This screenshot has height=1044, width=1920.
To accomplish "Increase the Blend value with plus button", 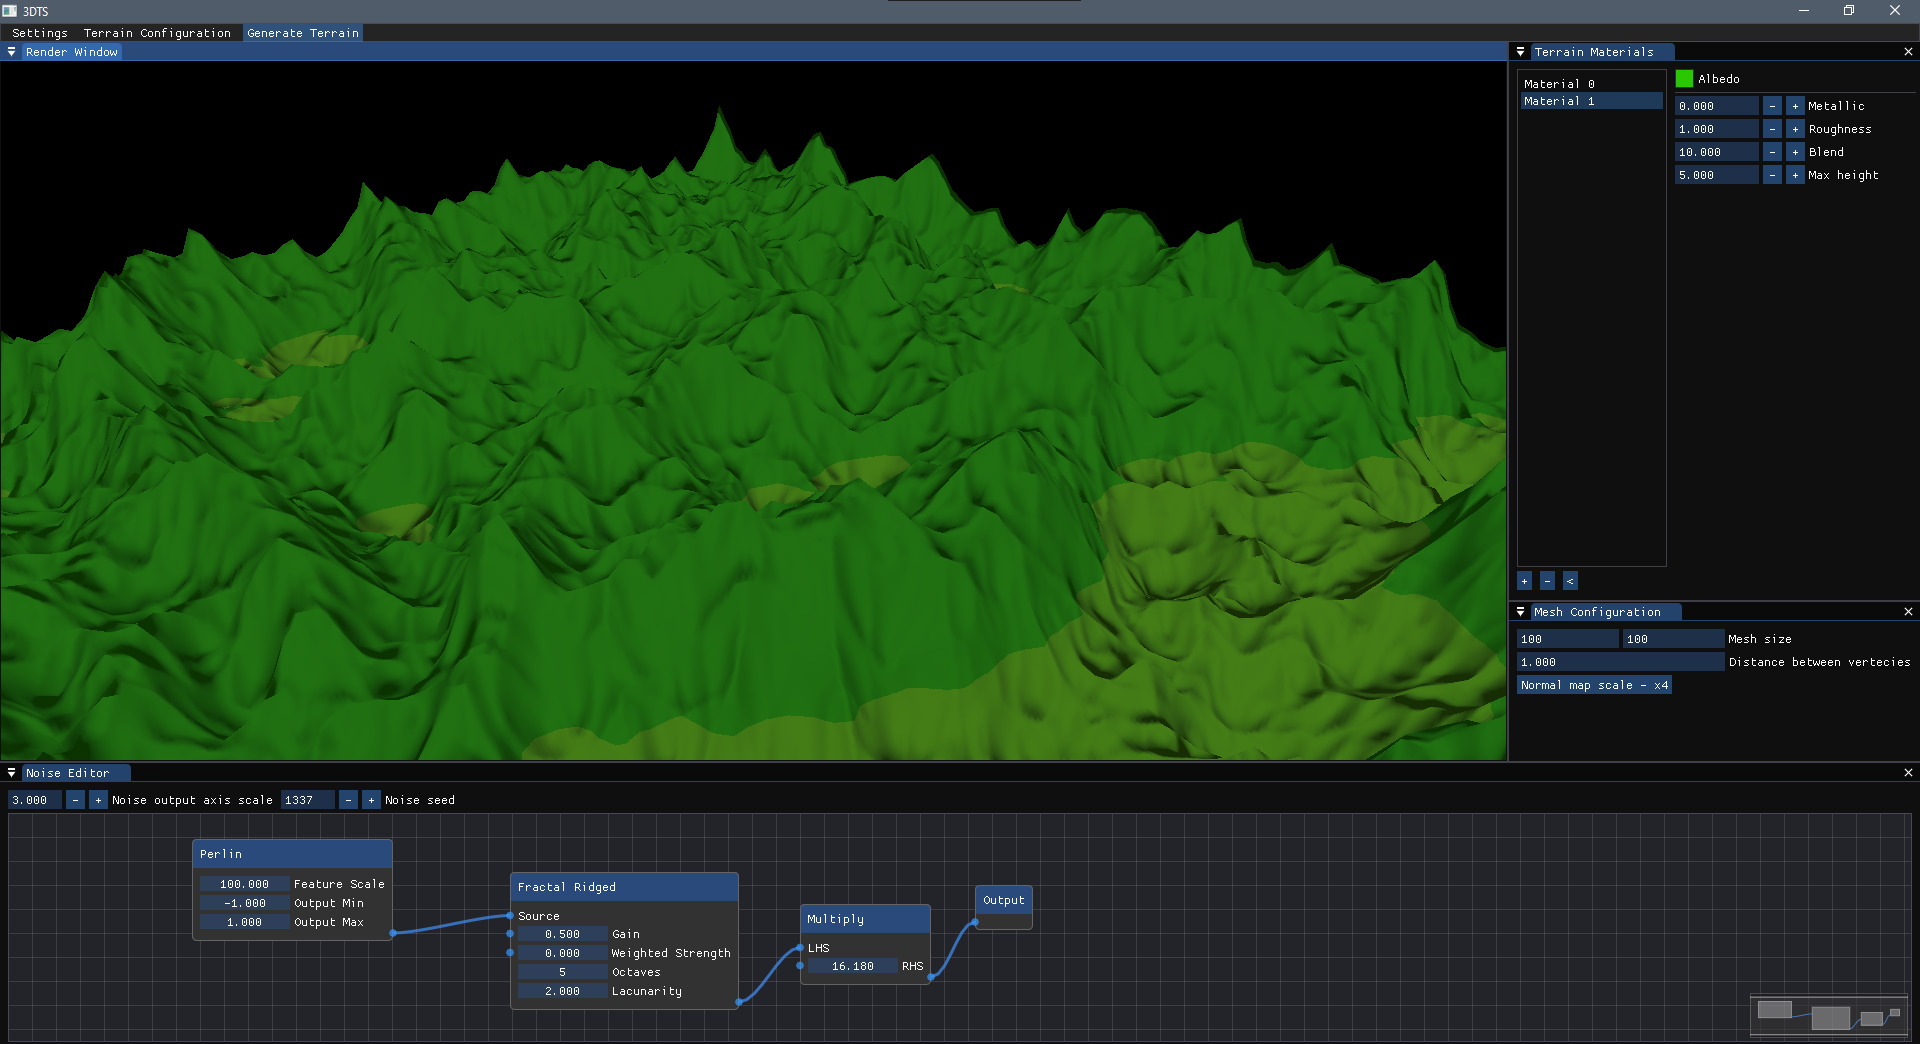I will [x=1795, y=152].
